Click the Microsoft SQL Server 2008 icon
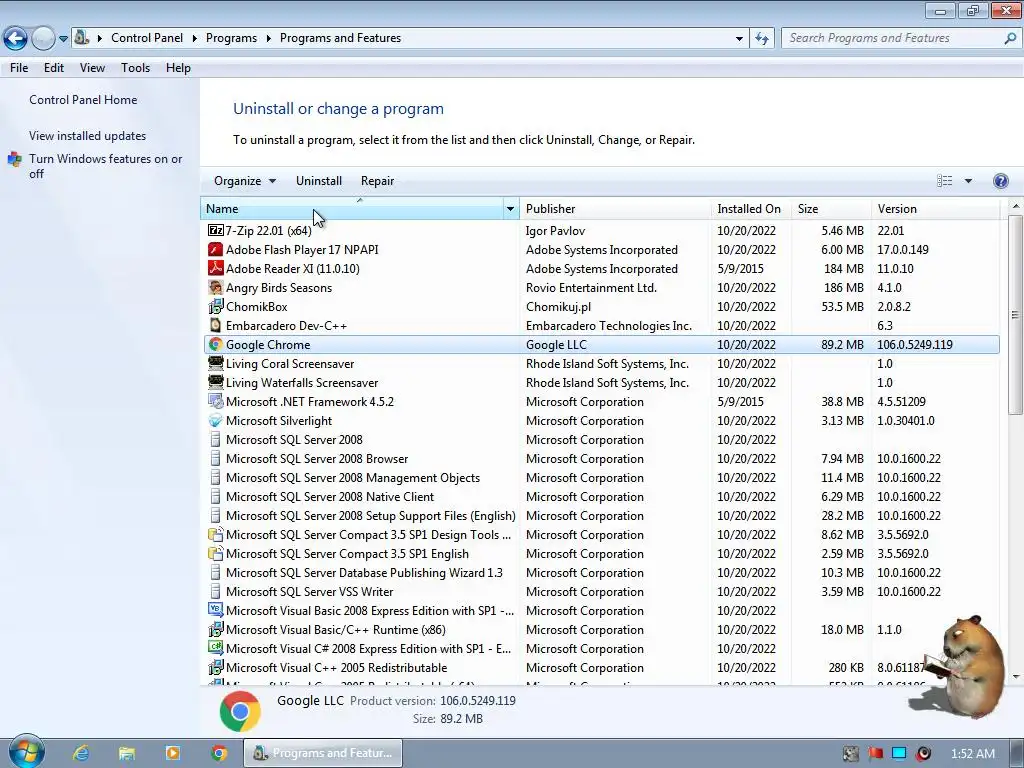 point(216,440)
